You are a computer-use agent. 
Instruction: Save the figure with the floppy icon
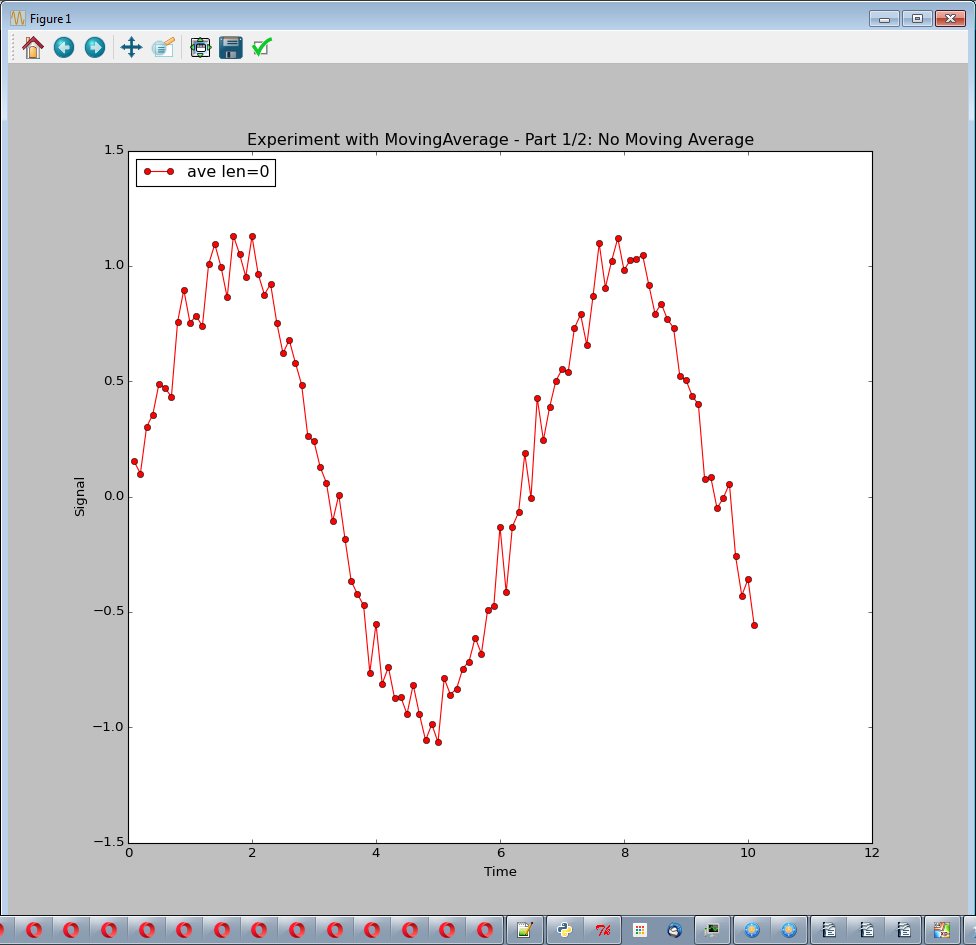coord(231,47)
